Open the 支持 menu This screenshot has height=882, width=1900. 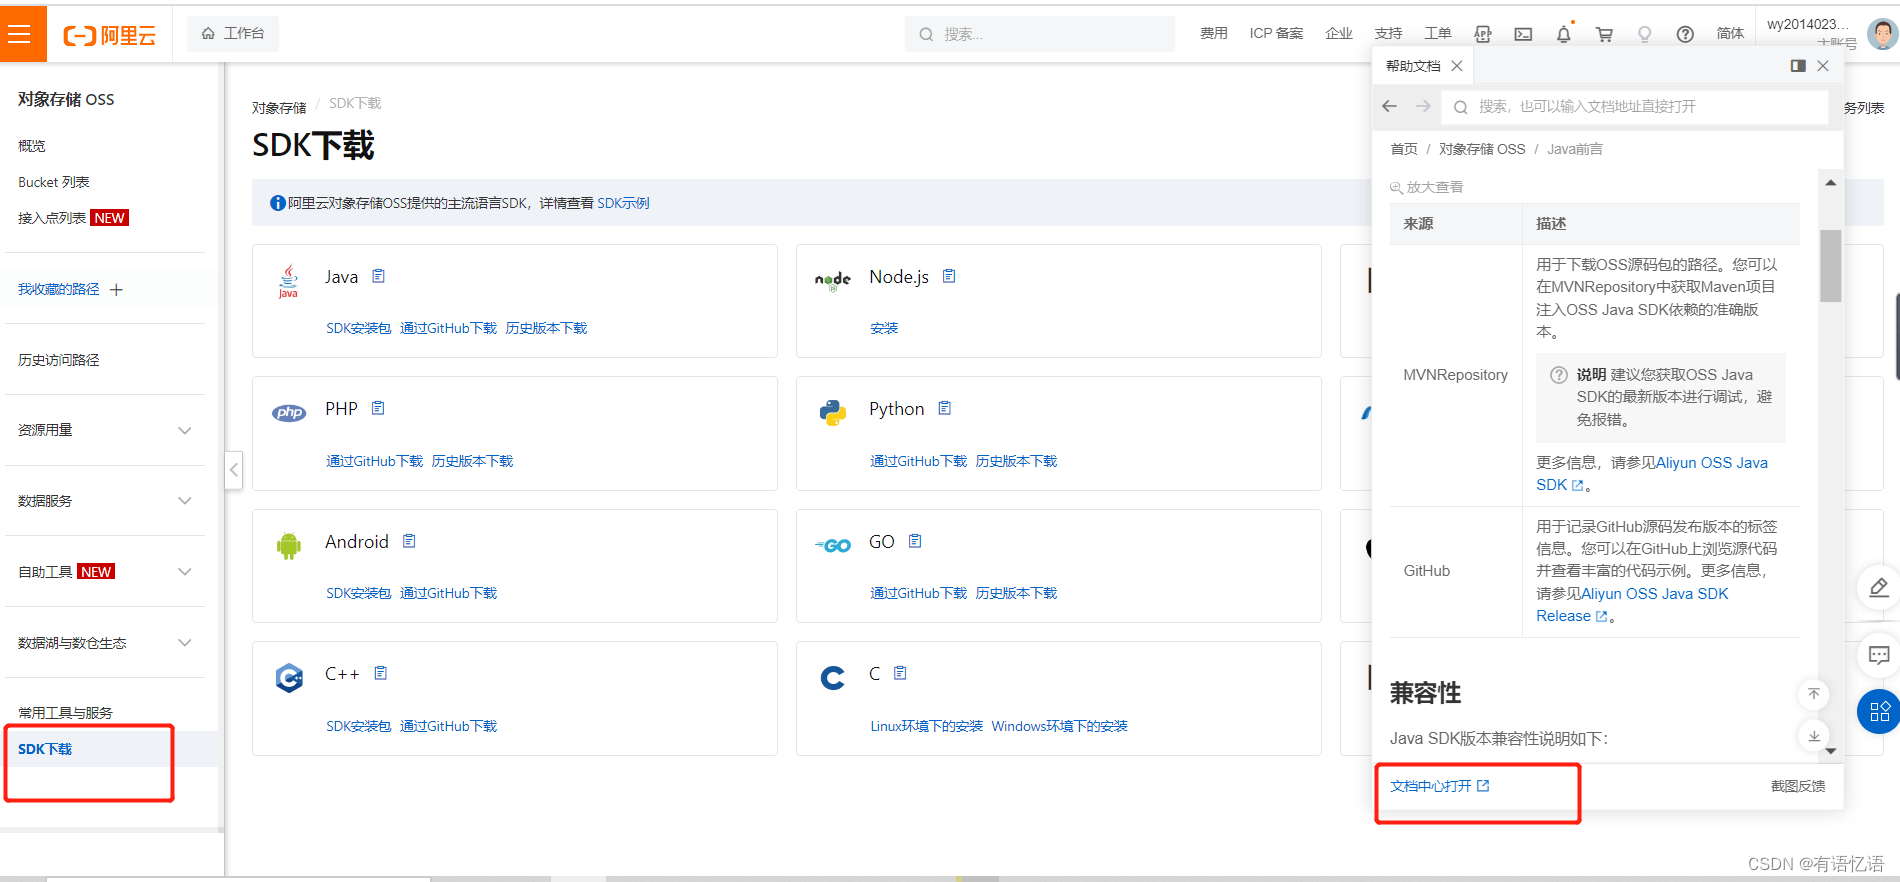click(x=1388, y=33)
